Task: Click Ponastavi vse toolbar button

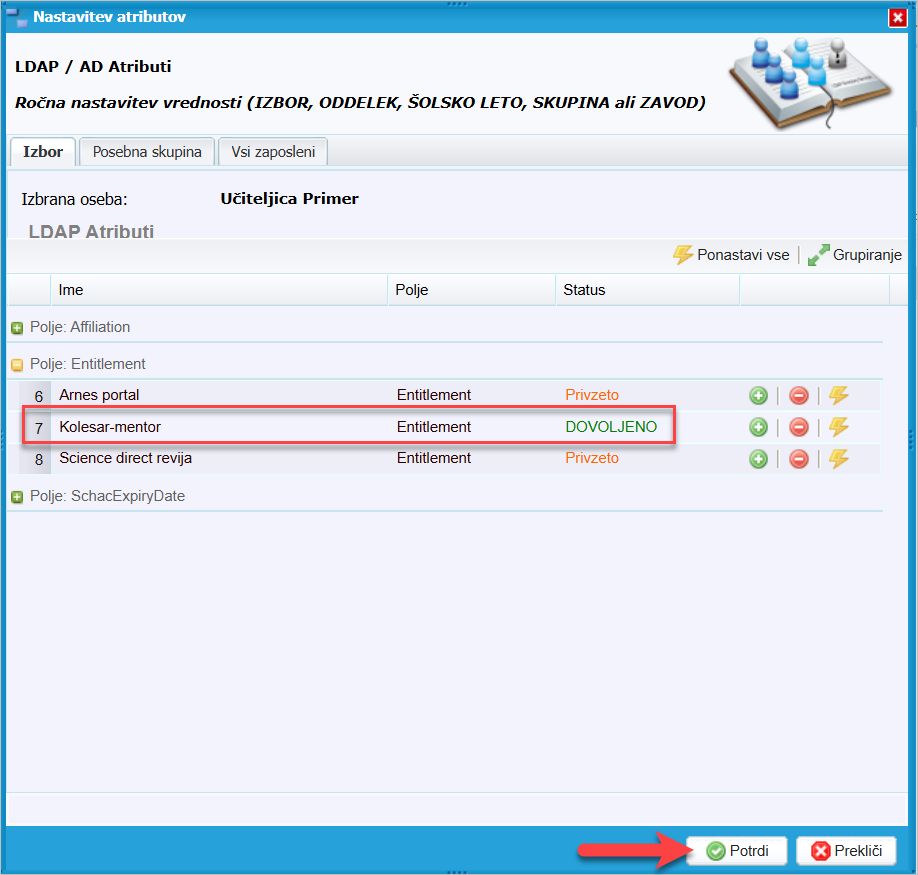Action: click(731, 255)
